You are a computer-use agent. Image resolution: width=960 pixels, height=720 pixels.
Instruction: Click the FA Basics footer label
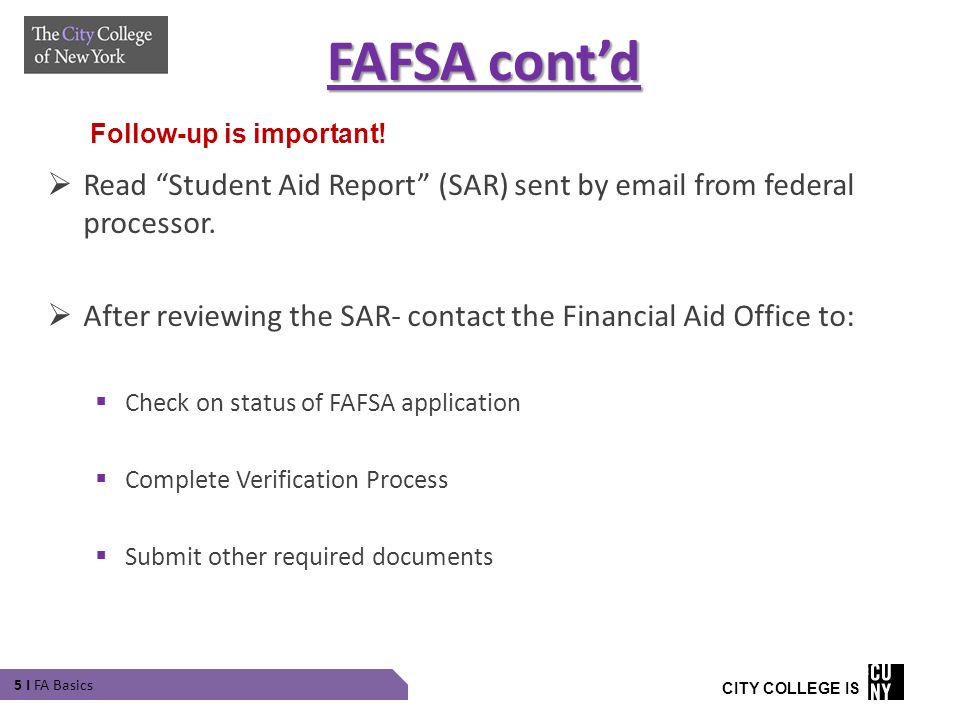(x=64, y=685)
